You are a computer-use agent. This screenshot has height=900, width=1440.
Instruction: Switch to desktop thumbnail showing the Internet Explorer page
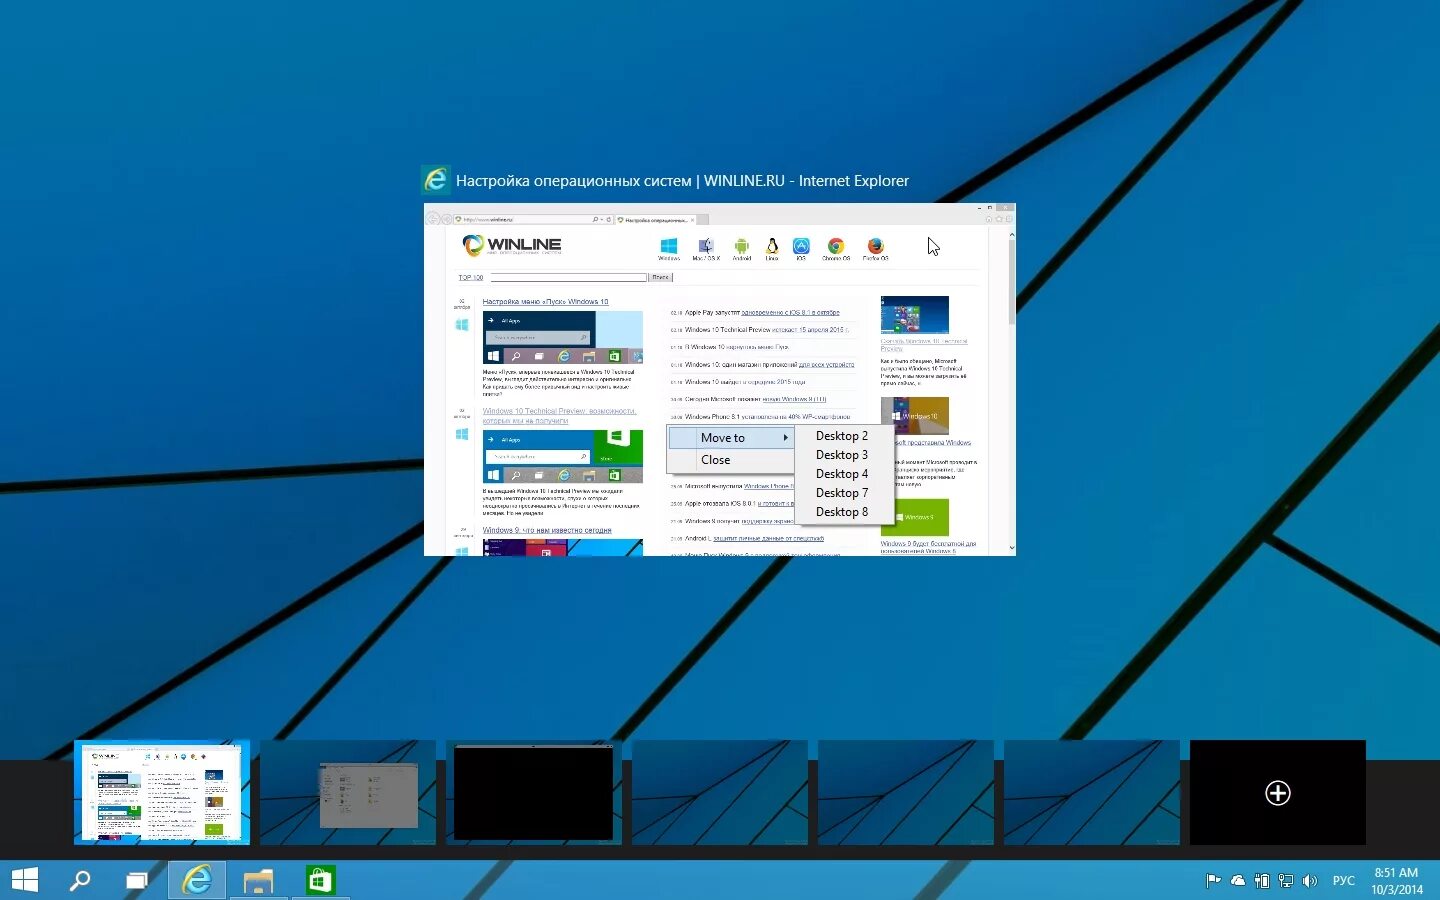pos(162,792)
